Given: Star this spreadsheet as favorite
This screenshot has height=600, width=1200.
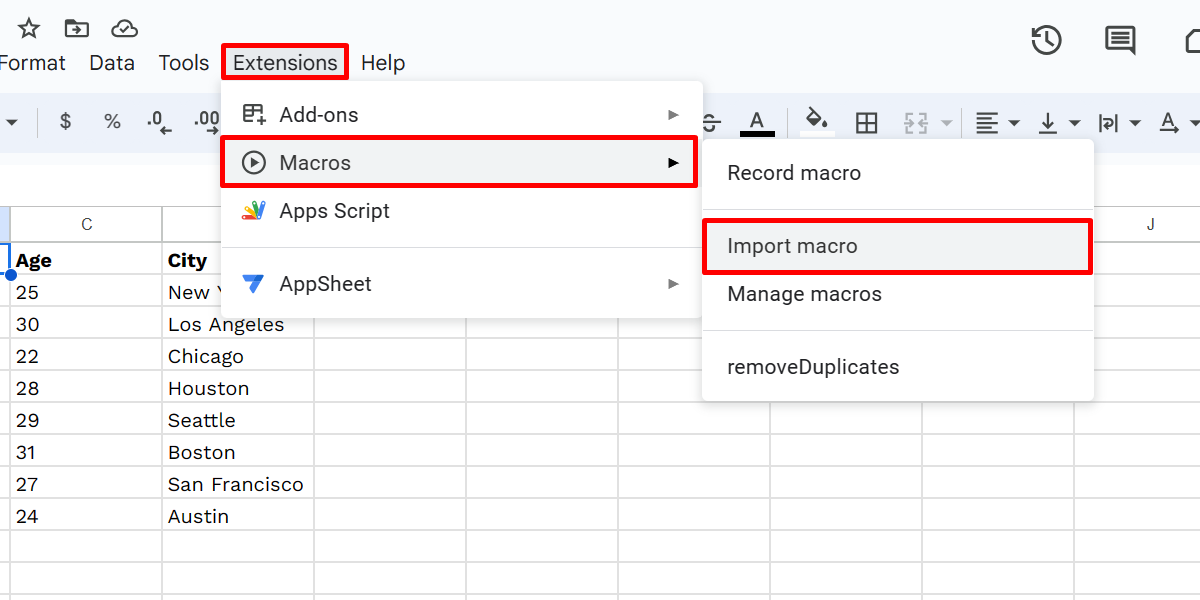Looking at the screenshot, I should click(28, 28).
